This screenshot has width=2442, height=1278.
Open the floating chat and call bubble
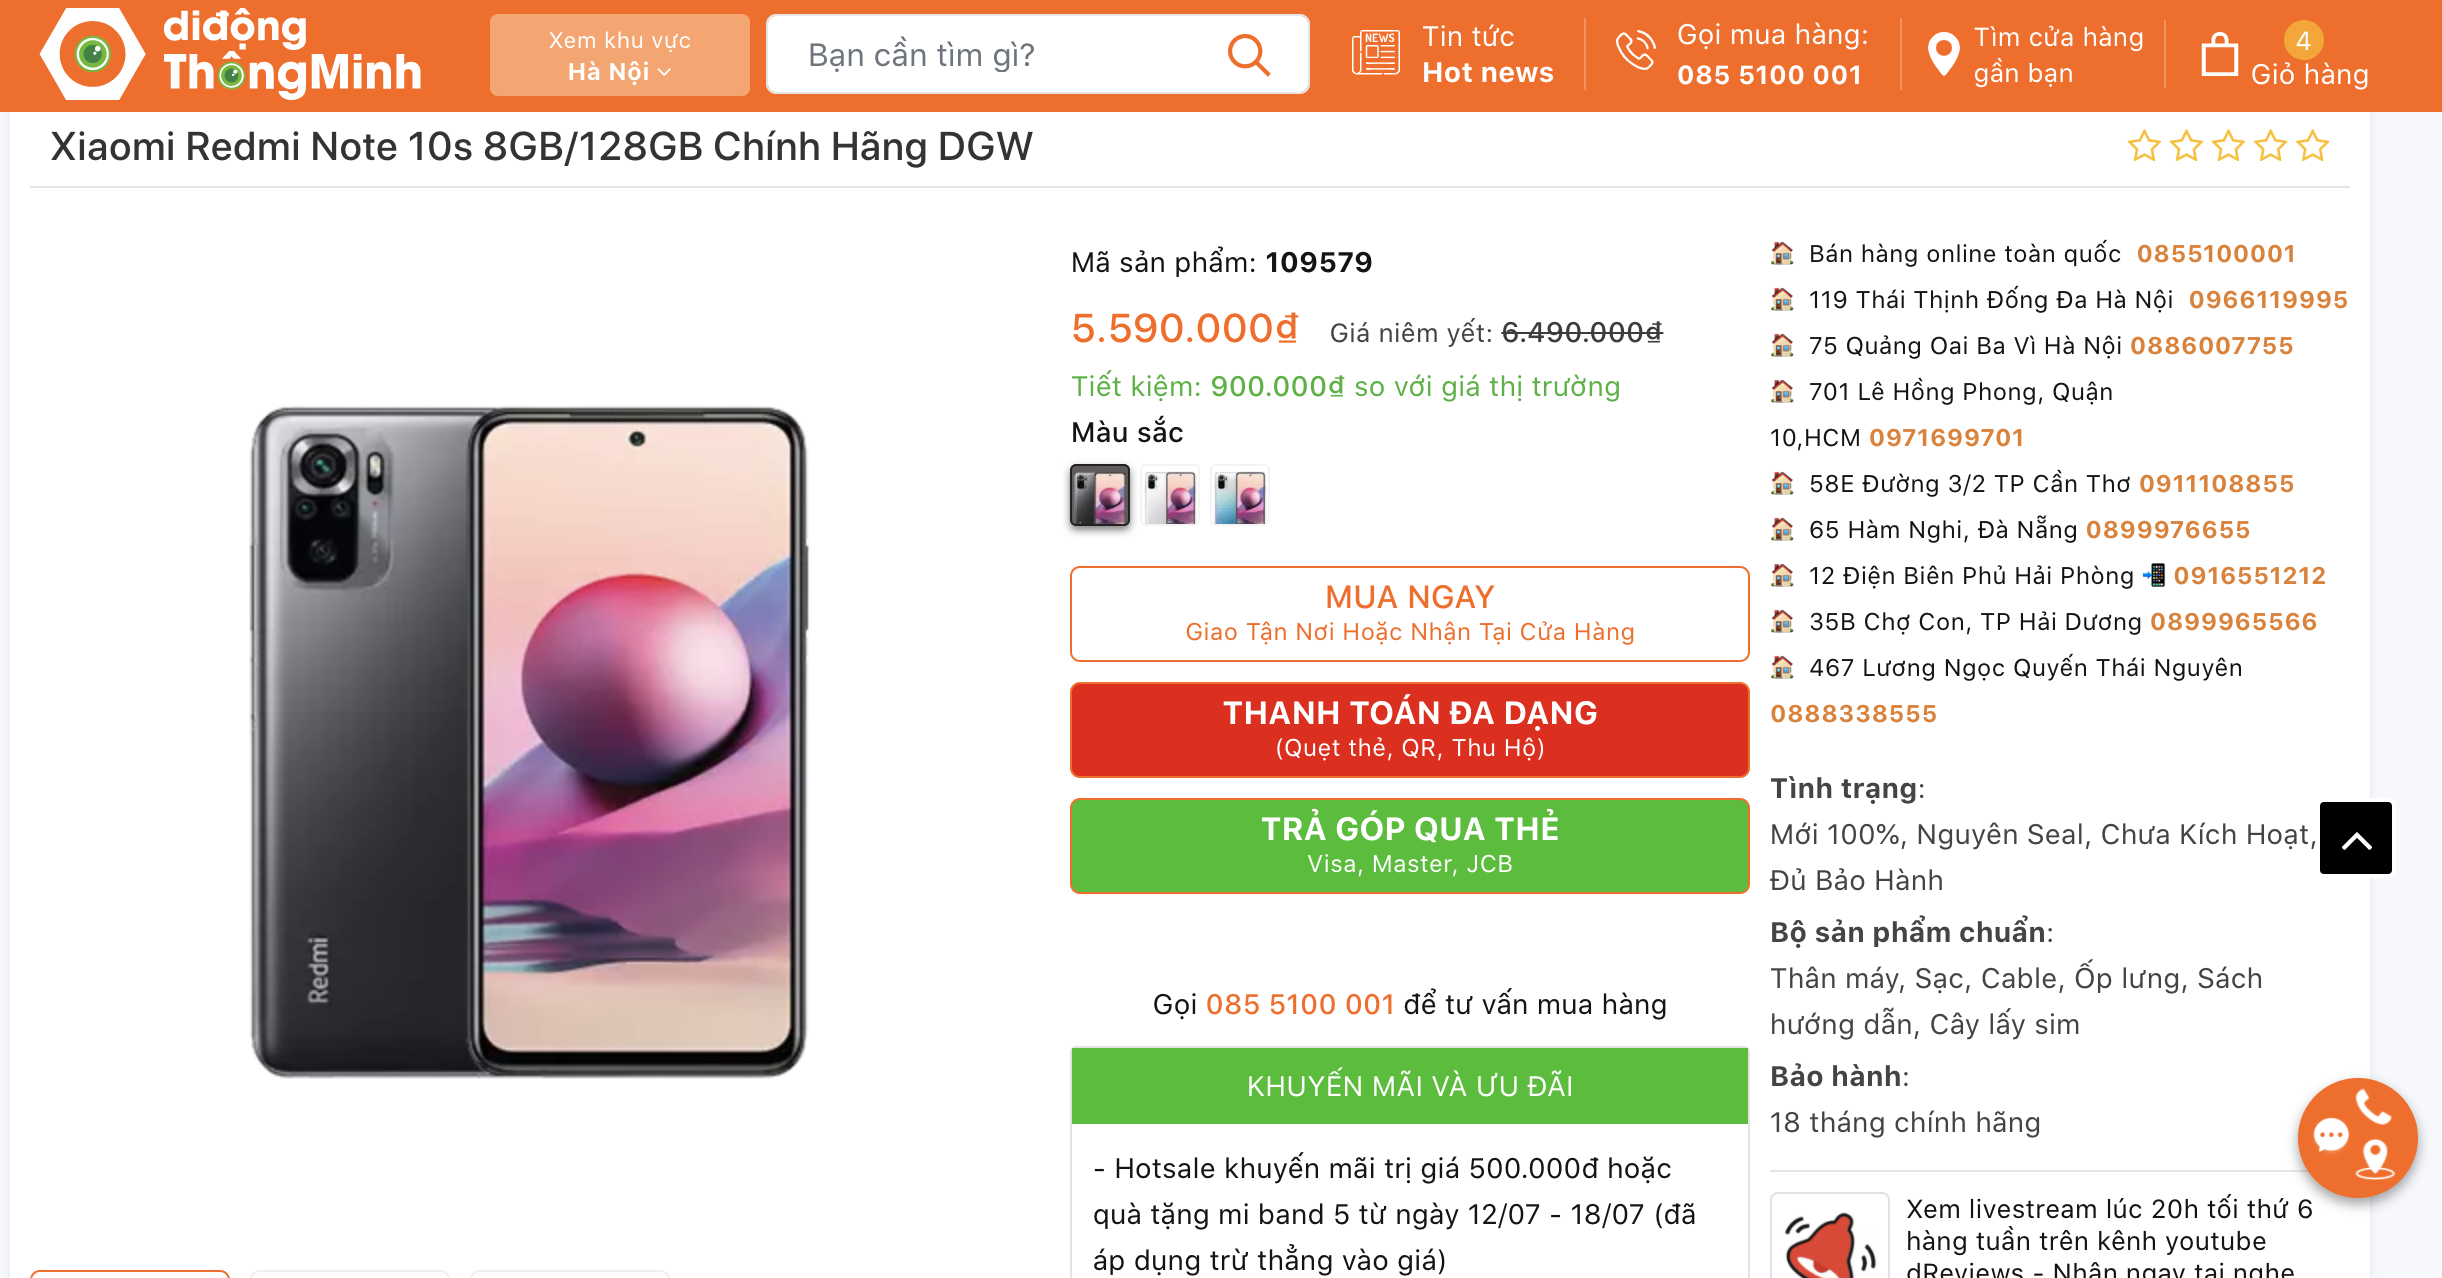click(2357, 1137)
